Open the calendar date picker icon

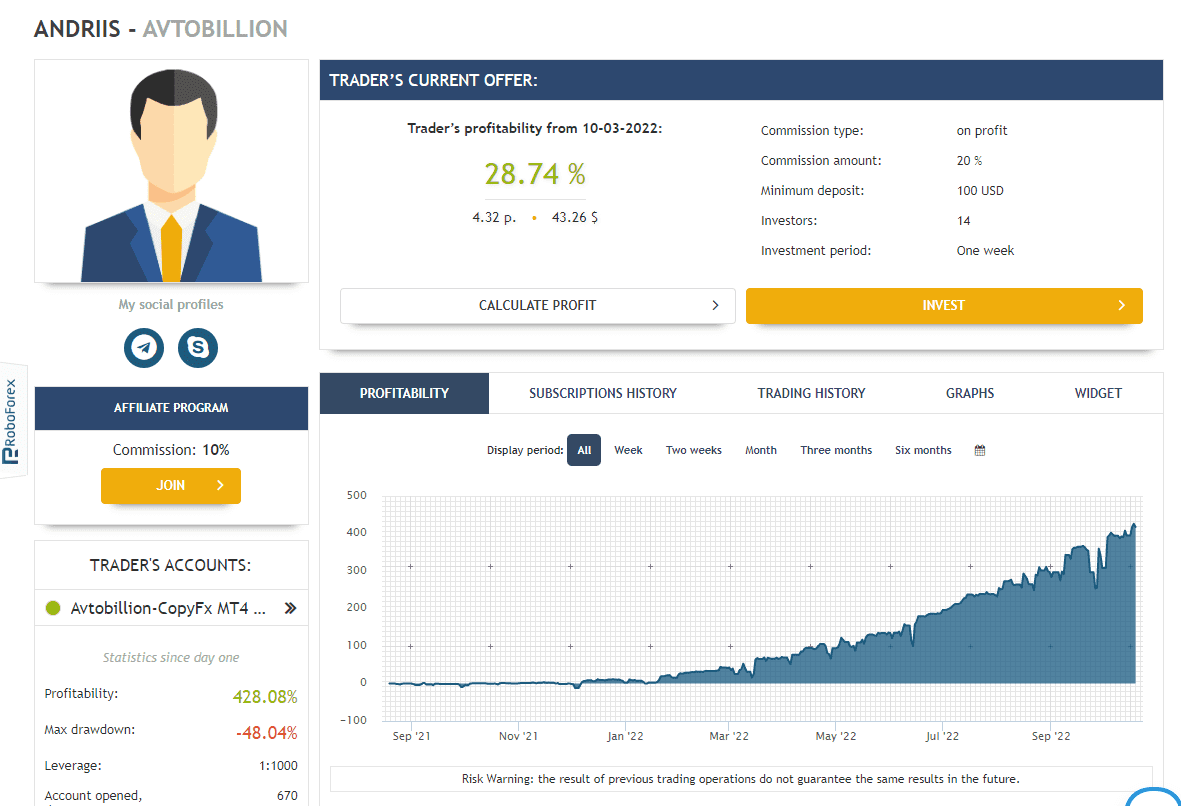point(980,450)
